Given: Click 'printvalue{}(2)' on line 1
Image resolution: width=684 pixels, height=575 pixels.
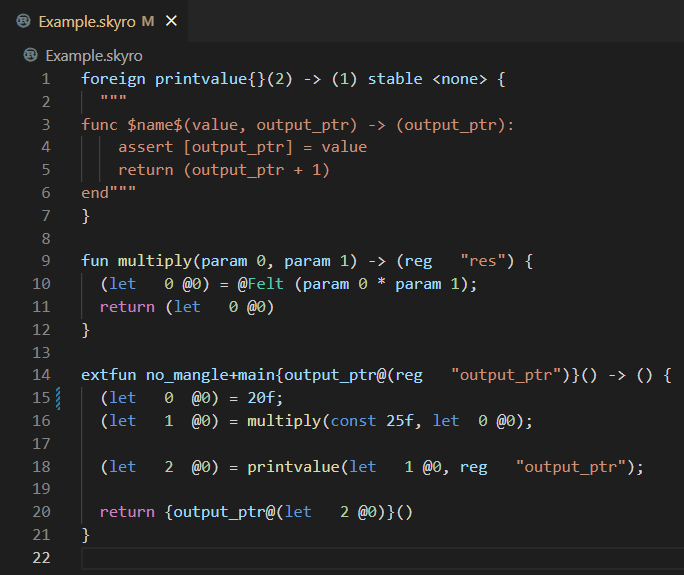Looking at the screenshot, I should (x=224, y=79).
